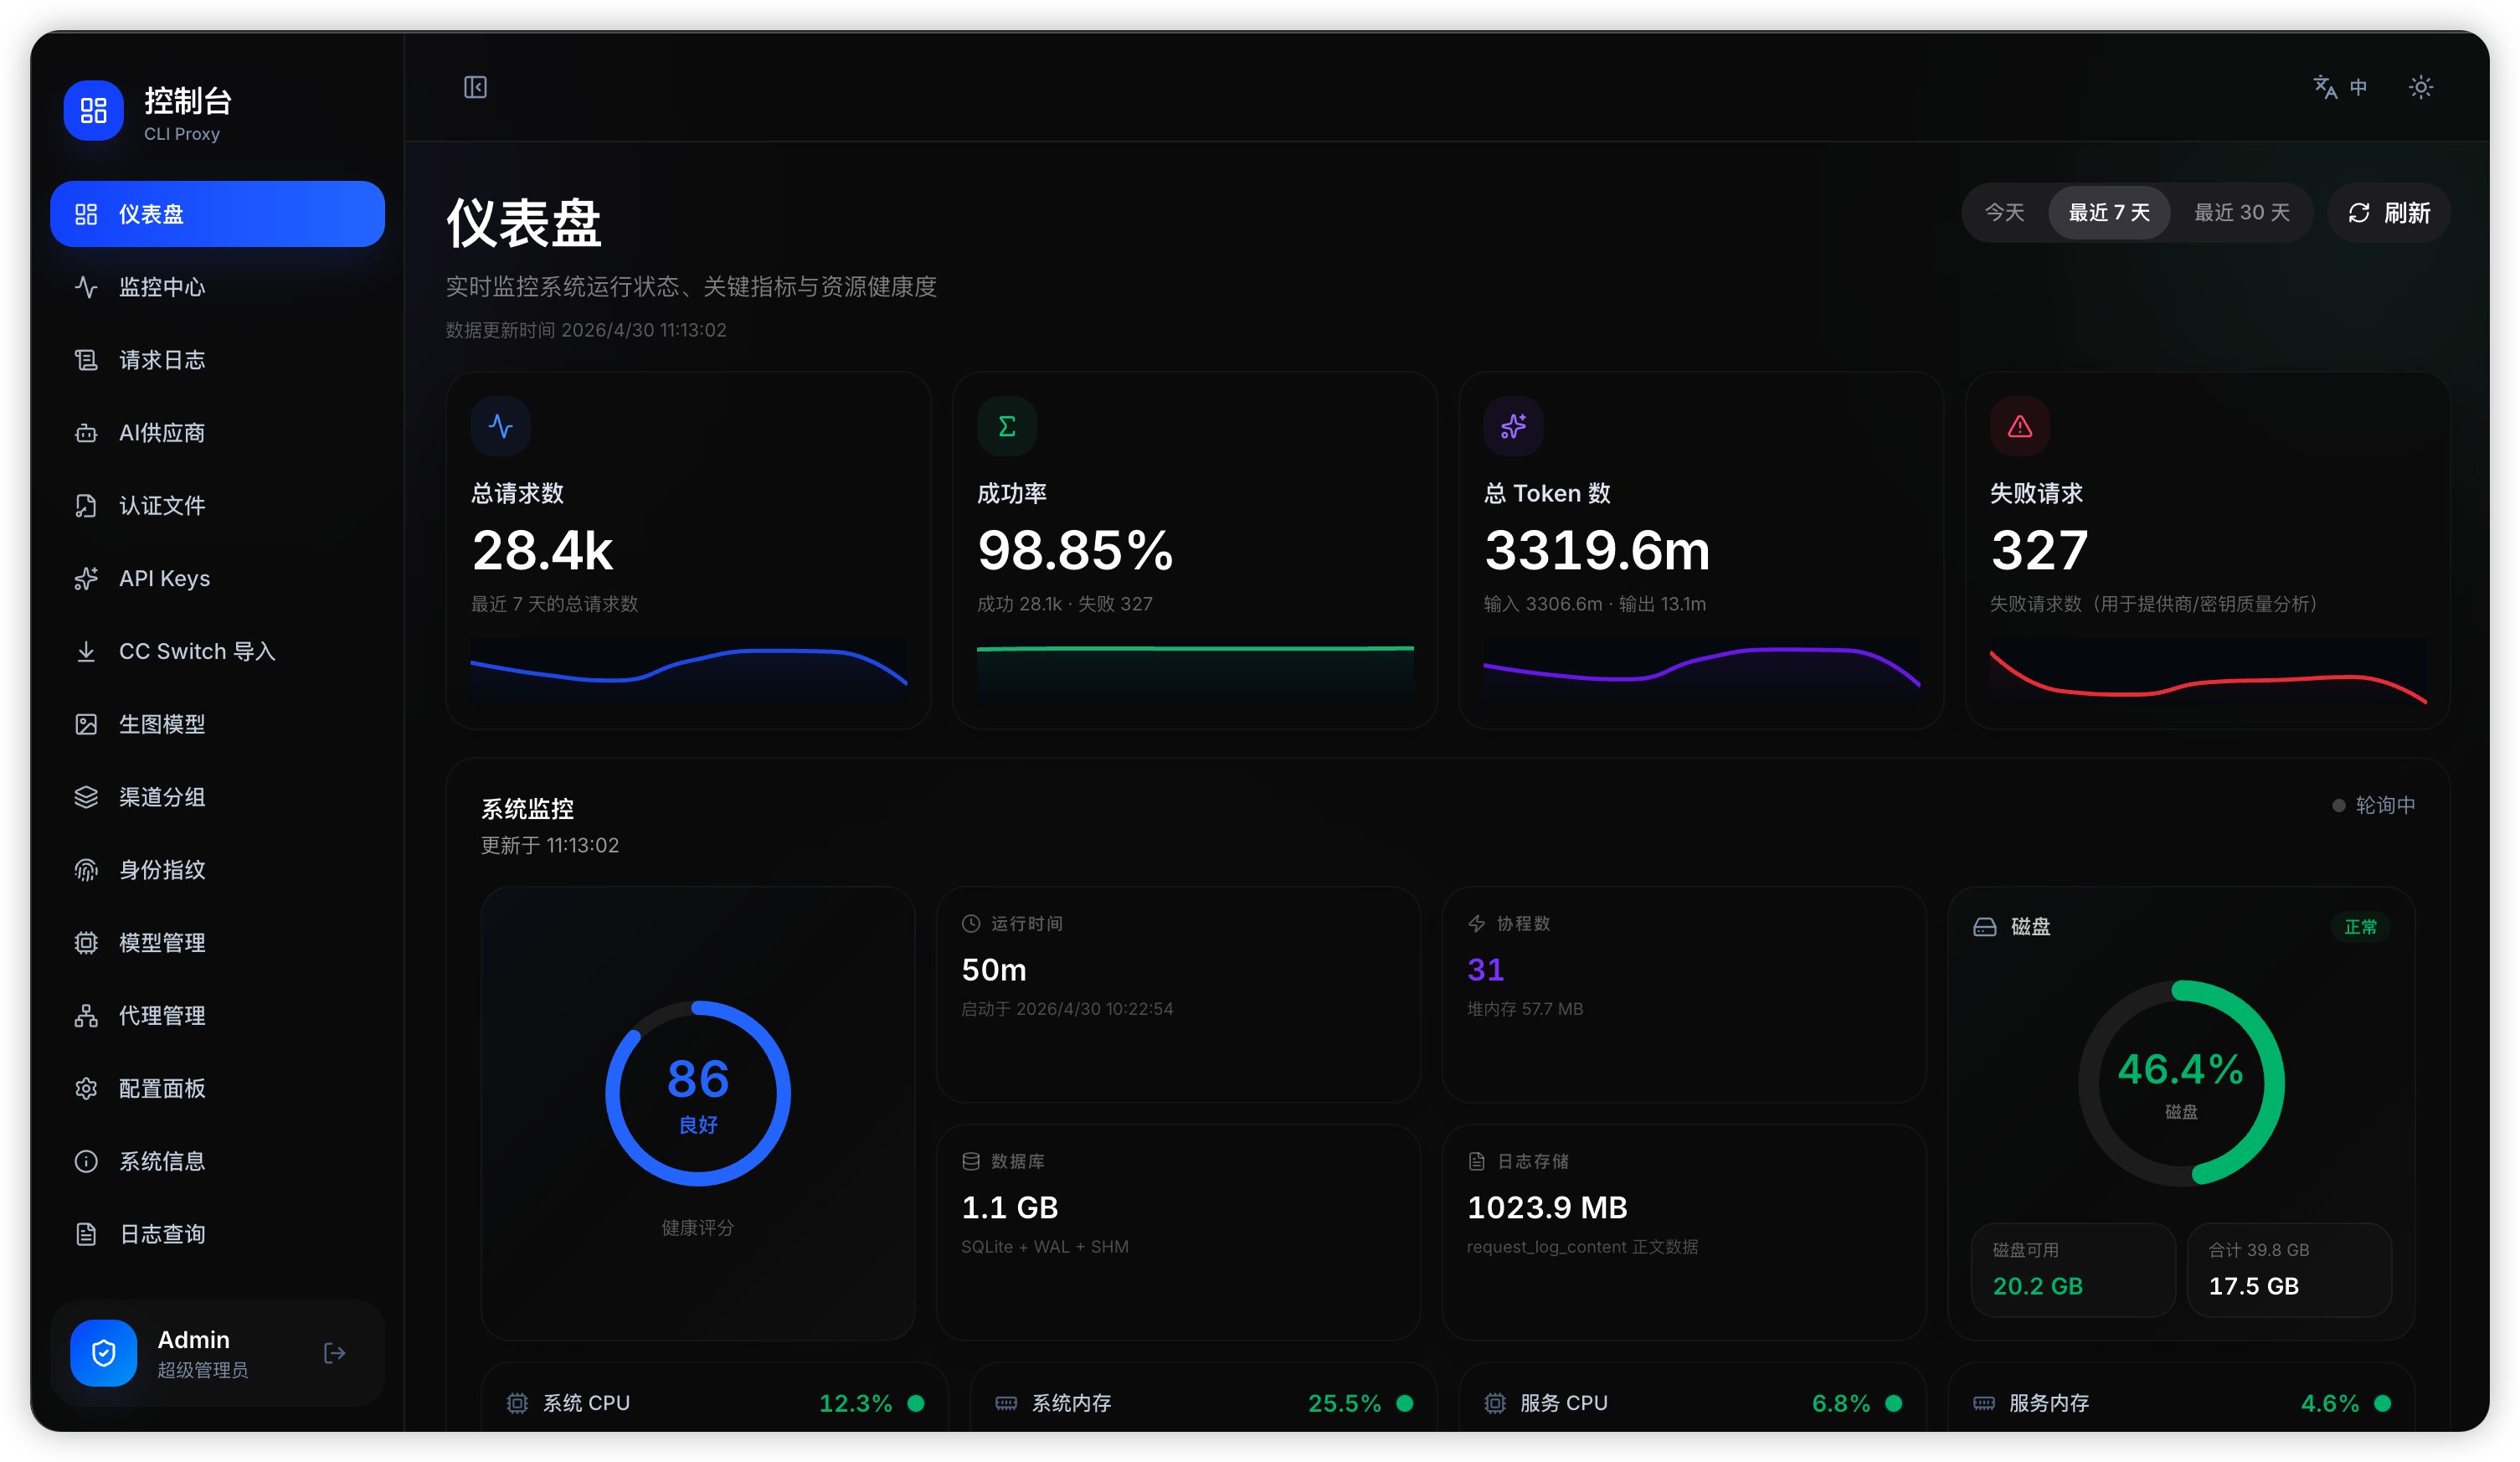Click the CC Switch 导入 download icon
Image resolution: width=2520 pixels, height=1462 pixels.
point(86,651)
